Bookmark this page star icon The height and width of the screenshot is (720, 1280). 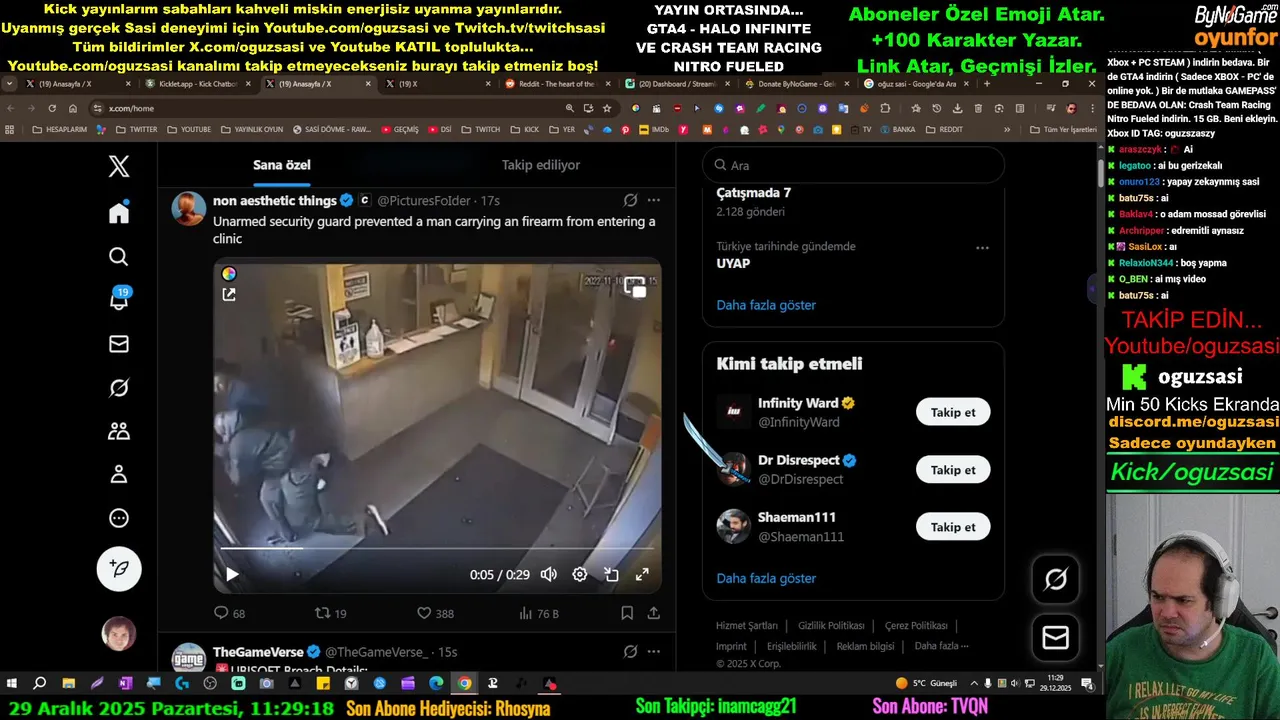pyautogui.click(x=607, y=108)
